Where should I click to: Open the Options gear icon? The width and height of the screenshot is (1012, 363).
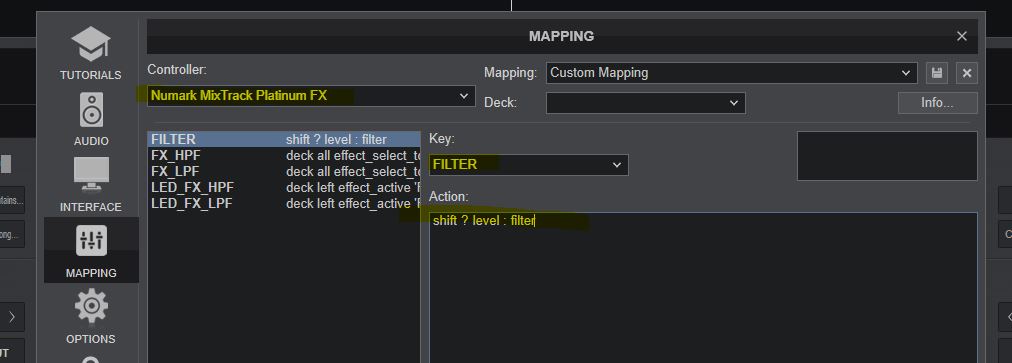[x=91, y=306]
